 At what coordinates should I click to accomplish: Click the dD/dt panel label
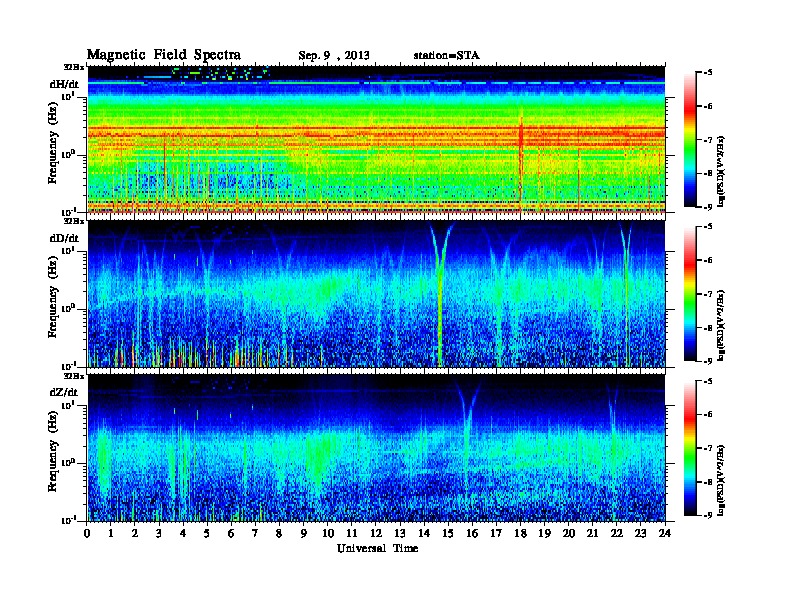point(64,238)
